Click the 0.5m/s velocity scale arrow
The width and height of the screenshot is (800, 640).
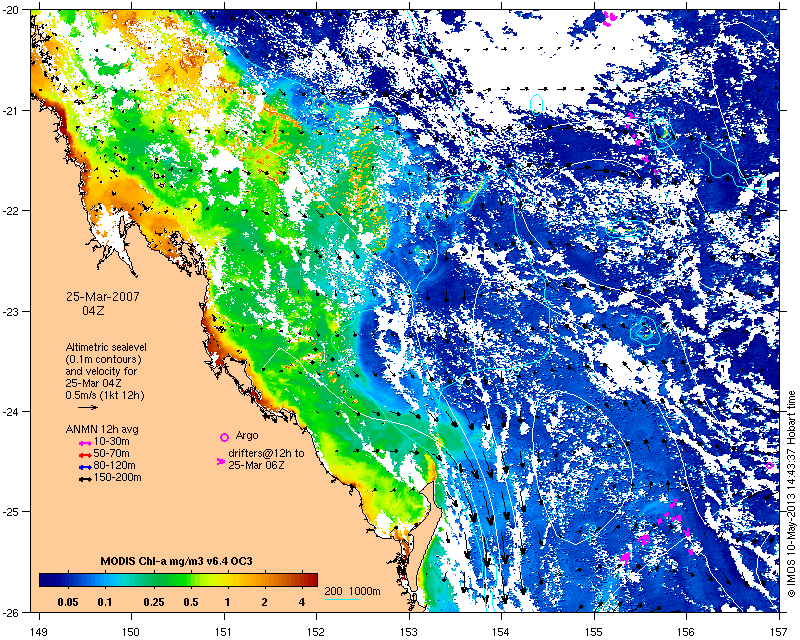pos(88,407)
